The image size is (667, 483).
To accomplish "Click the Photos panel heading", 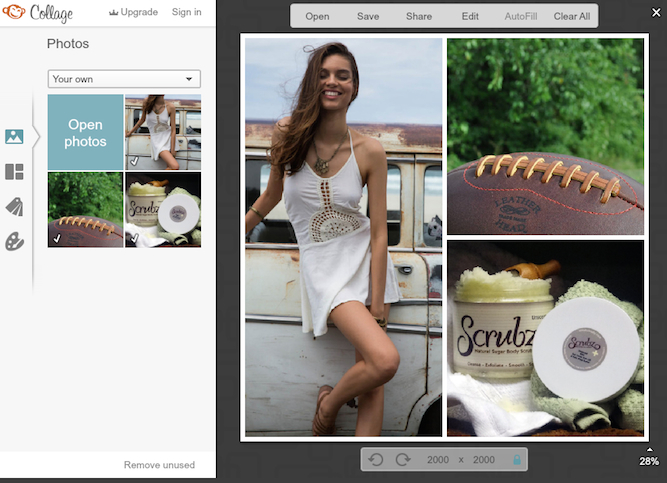I will coord(68,43).
